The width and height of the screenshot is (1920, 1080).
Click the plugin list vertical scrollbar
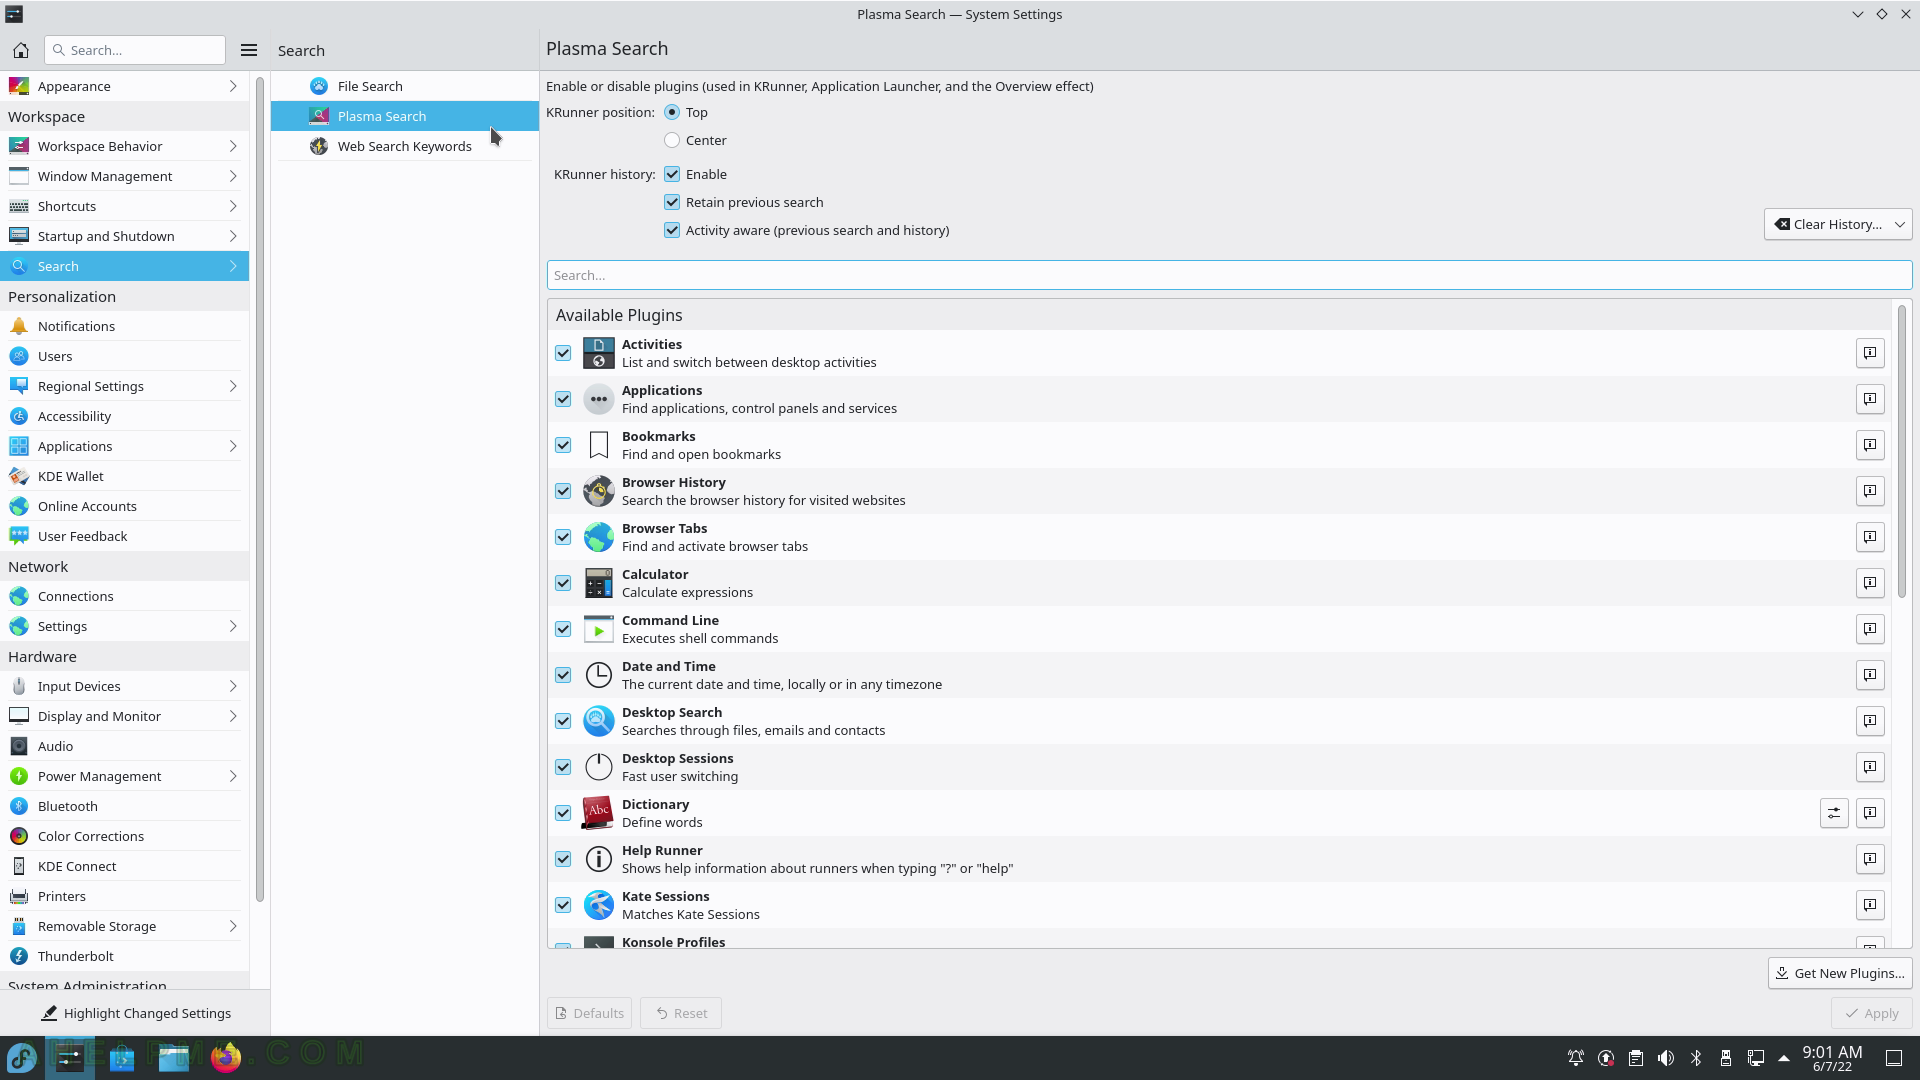click(x=1901, y=452)
